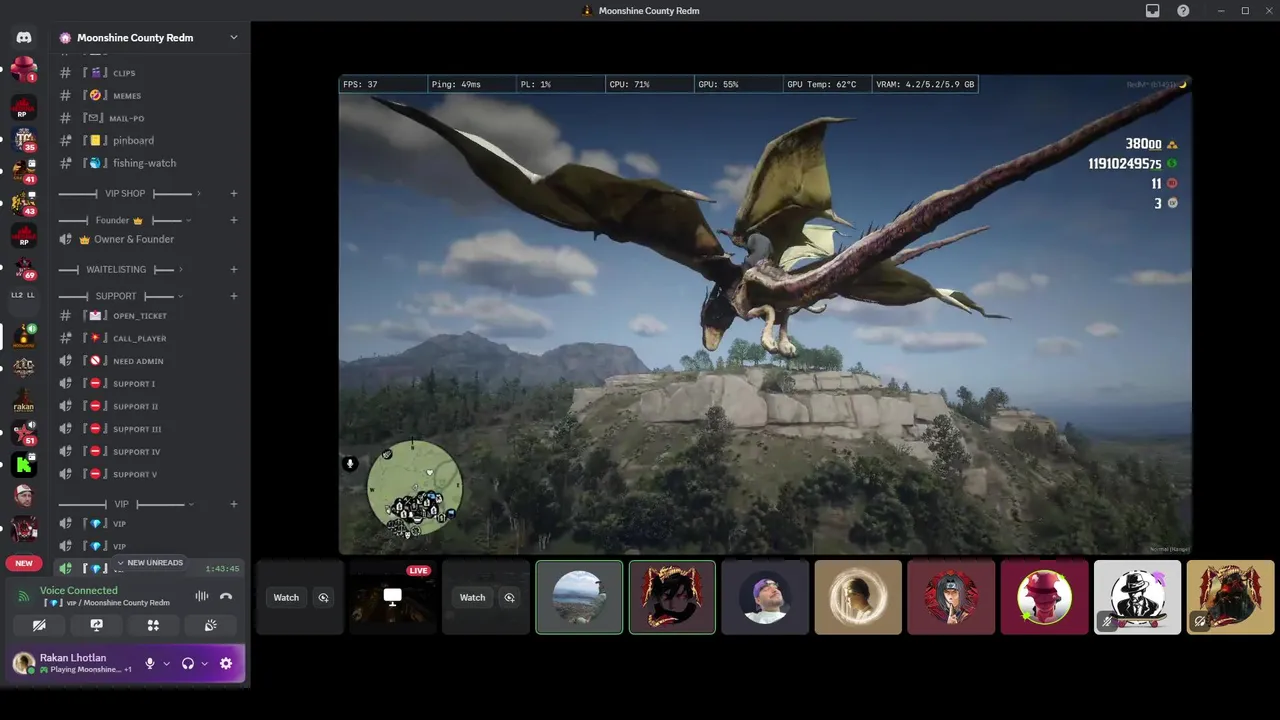Image resolution: width=1280 pixels, height=720 pixels.
Task: Open the server with badge 43
Action: (x=24, y=203)
